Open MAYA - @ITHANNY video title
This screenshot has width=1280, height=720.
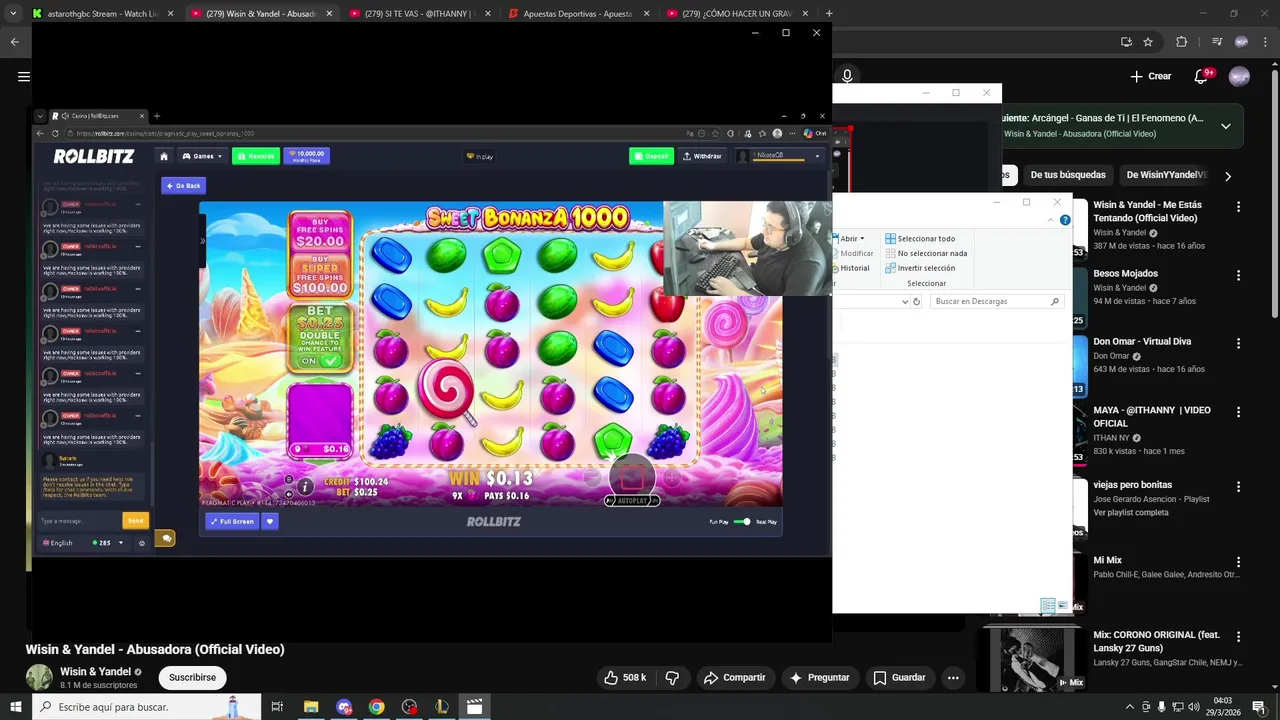click(x=1152, y=417)
